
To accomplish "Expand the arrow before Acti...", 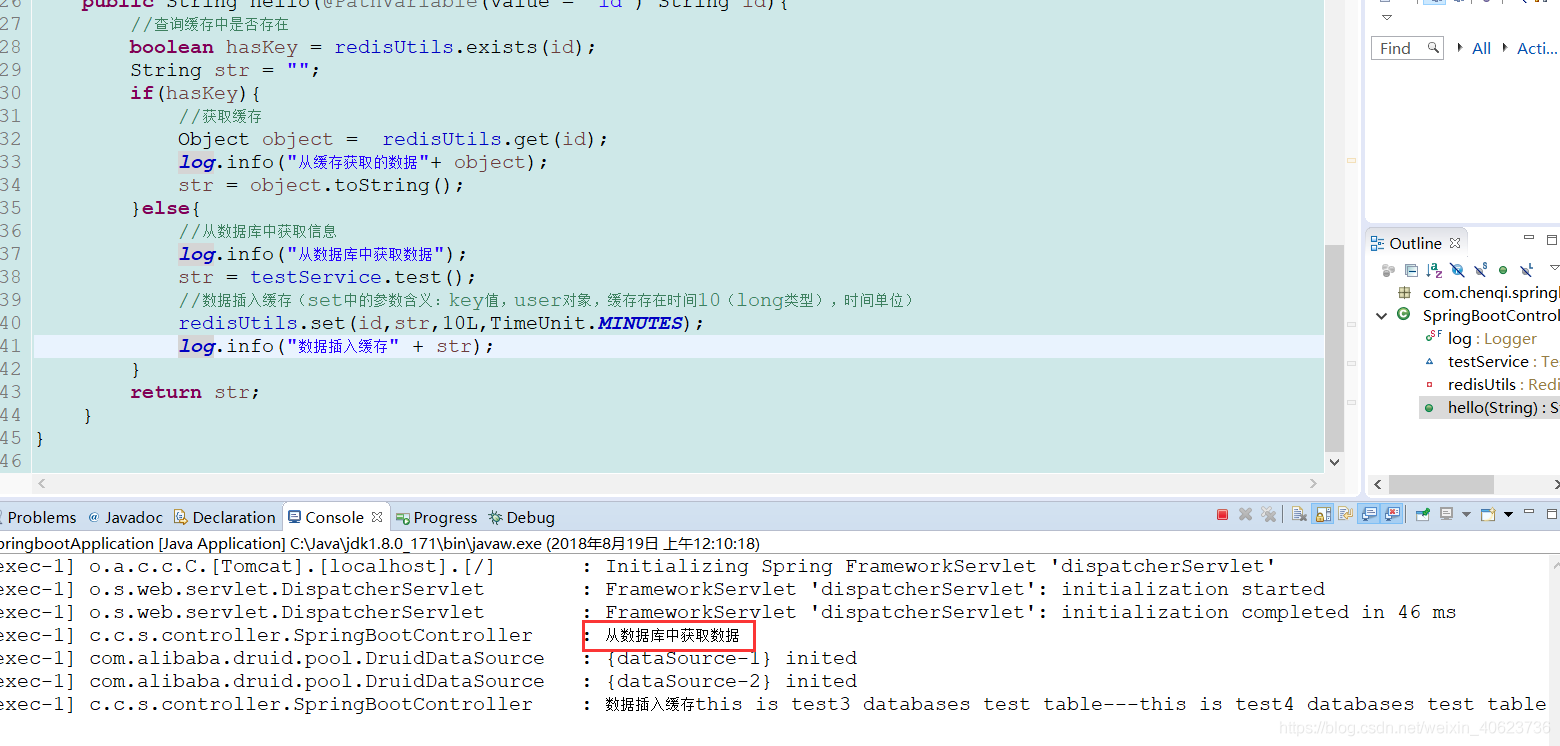I will coord(1506,48).
